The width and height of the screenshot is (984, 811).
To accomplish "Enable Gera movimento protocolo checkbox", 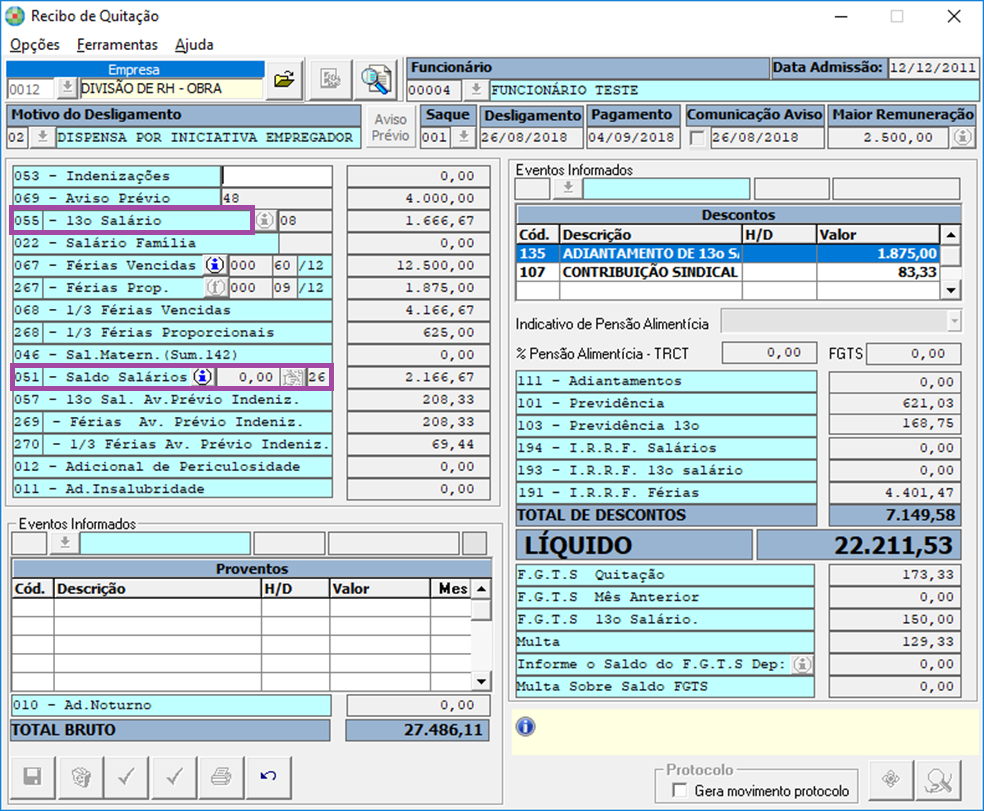I will click(x=679, y=790).
